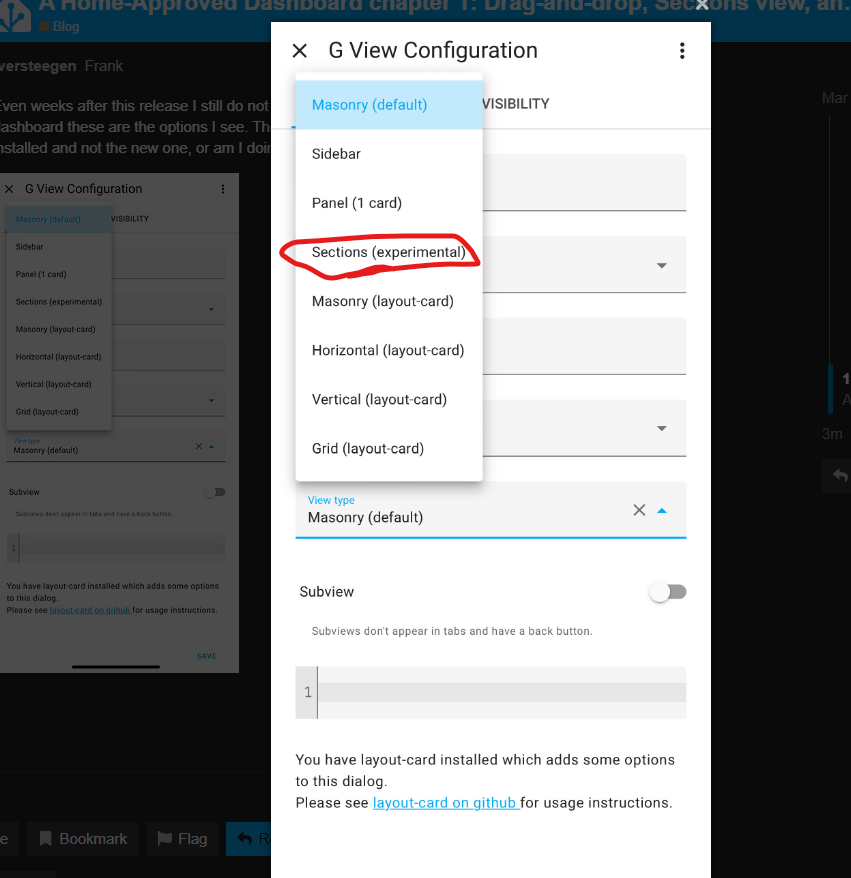Open the first dropdown arrow in the form
The image size is (851, 878).
[661, 265]
